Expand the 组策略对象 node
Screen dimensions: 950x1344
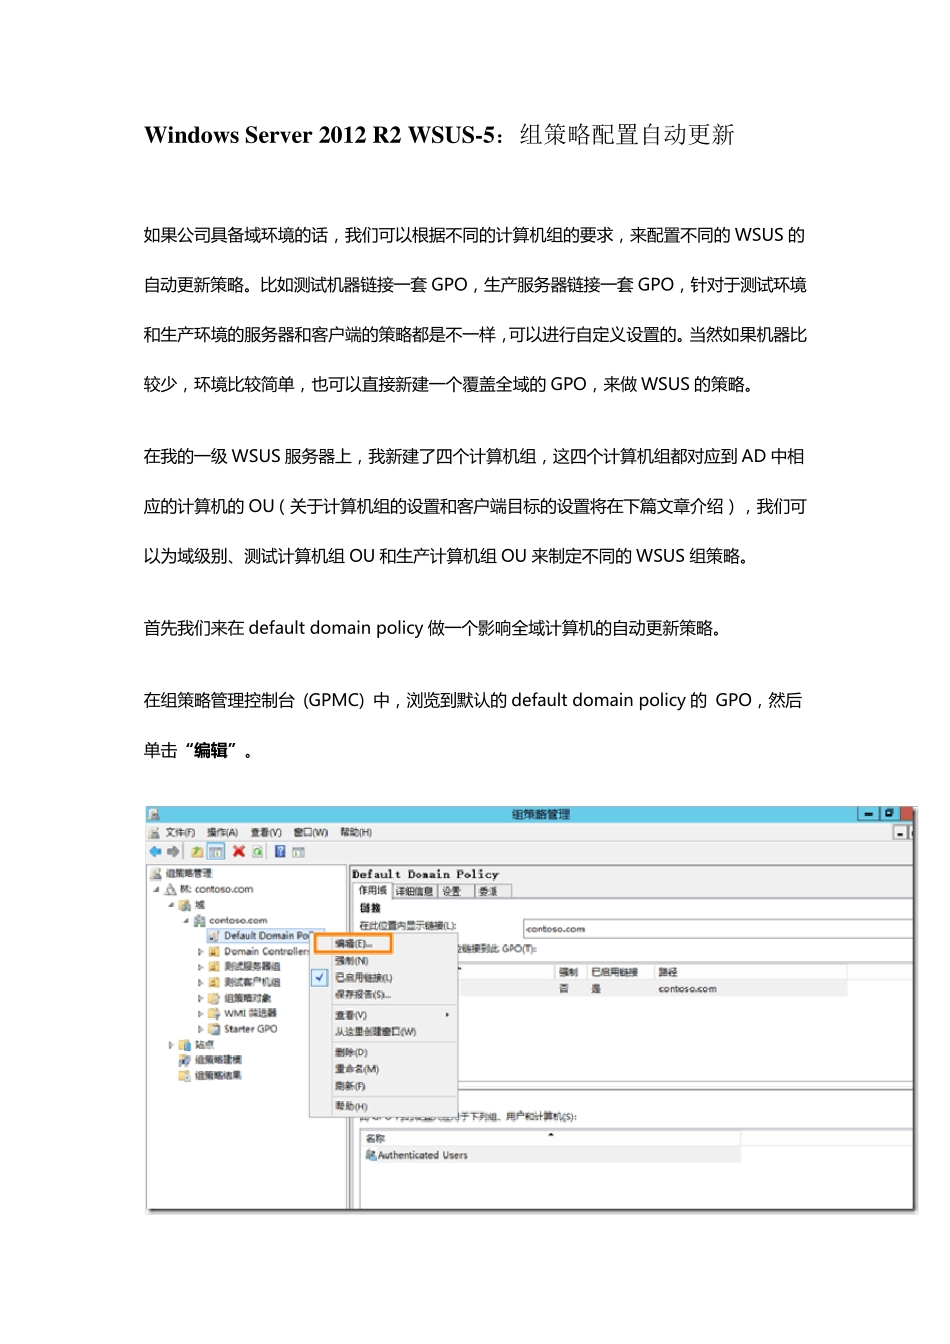tap(200, 998)
